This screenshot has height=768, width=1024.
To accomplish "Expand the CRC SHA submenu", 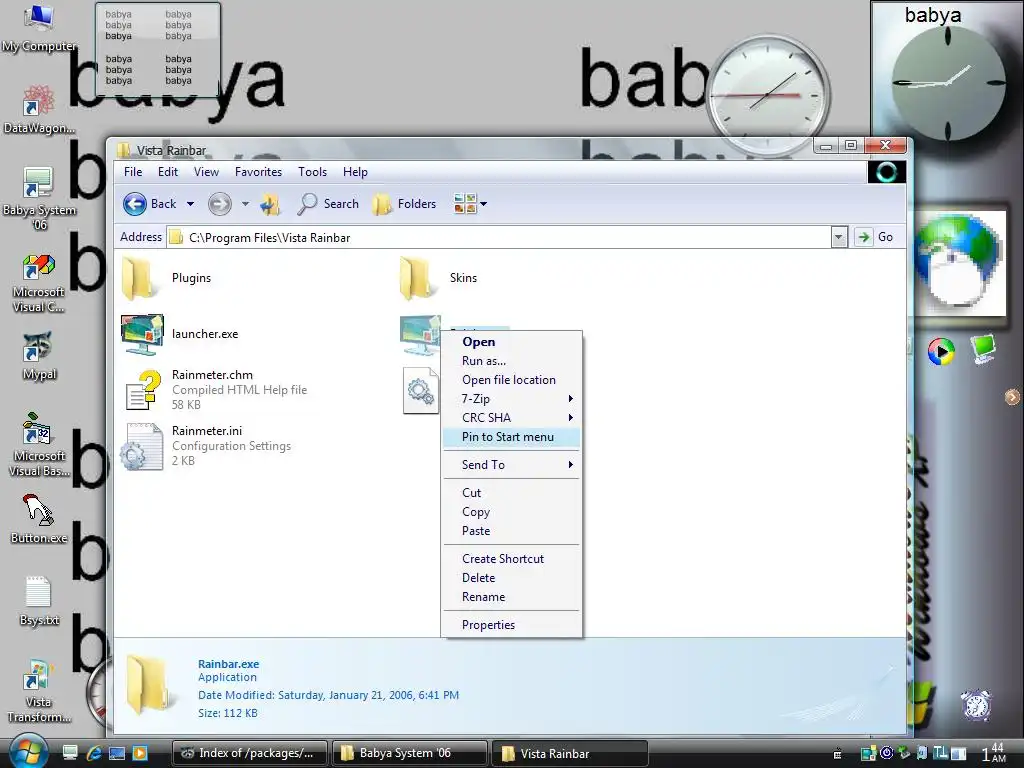I will [x=511, y=417].
